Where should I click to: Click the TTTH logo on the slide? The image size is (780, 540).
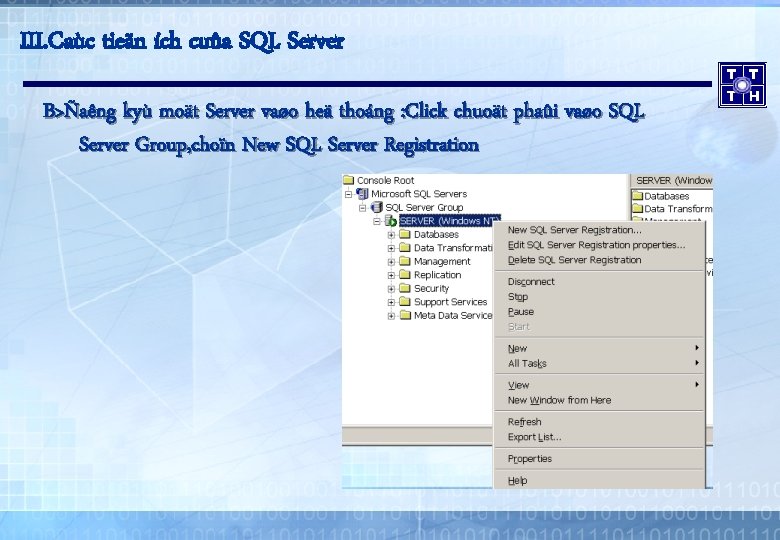[x=742, y=85]
